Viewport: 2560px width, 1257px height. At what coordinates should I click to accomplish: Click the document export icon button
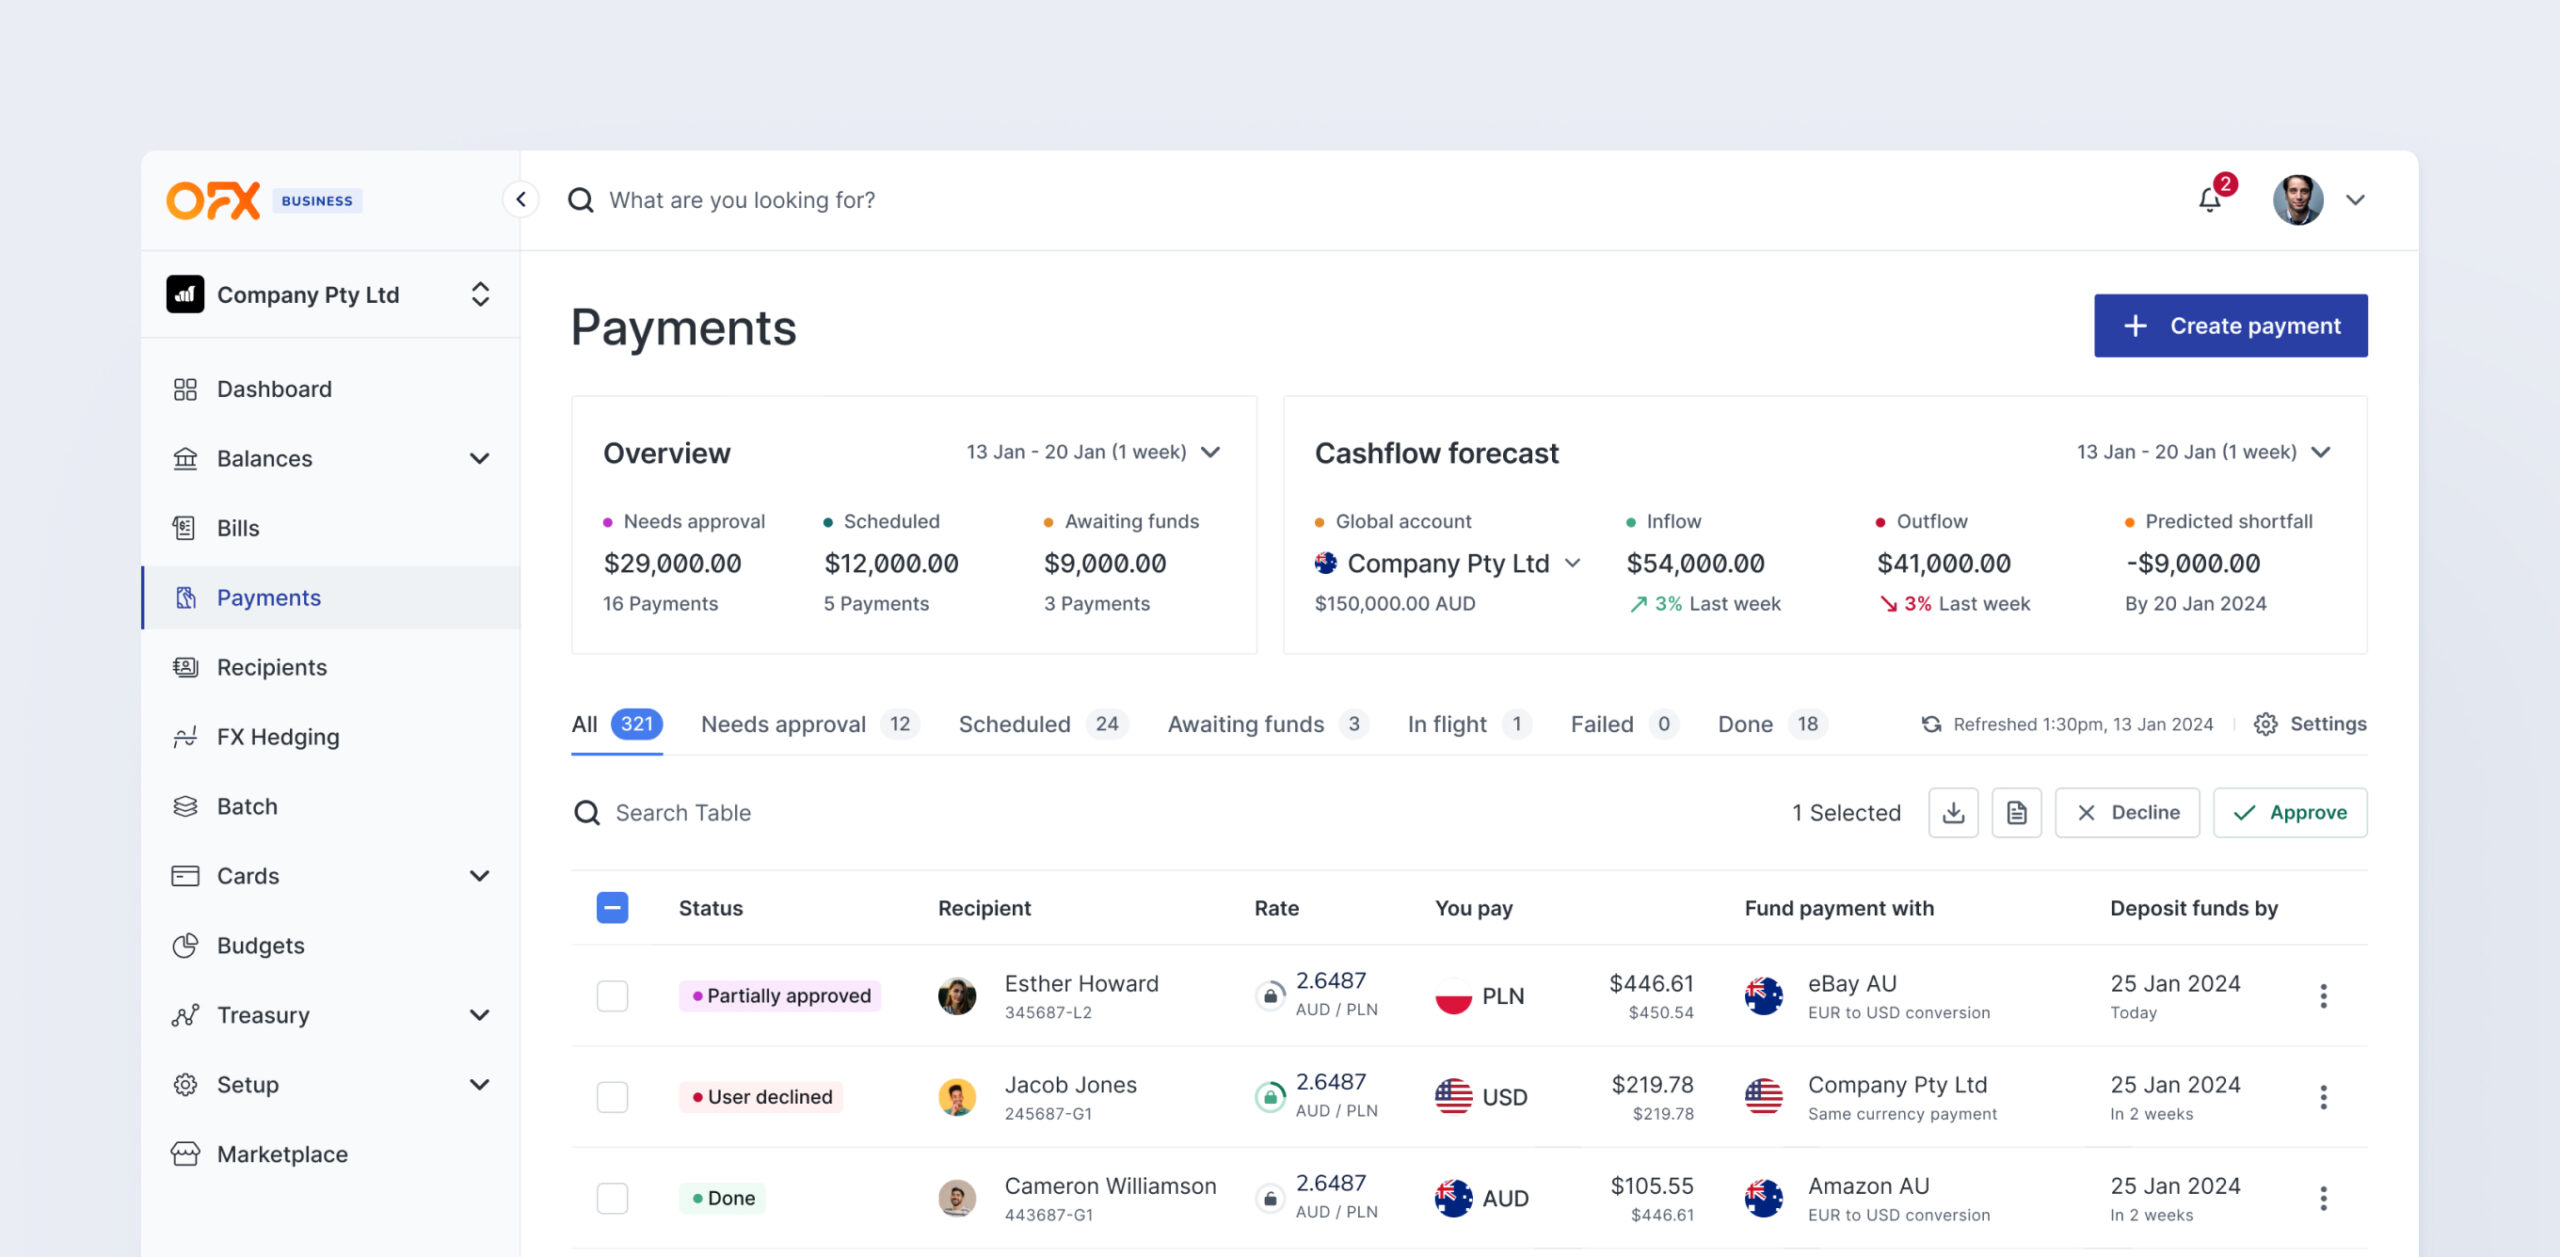2016,813
